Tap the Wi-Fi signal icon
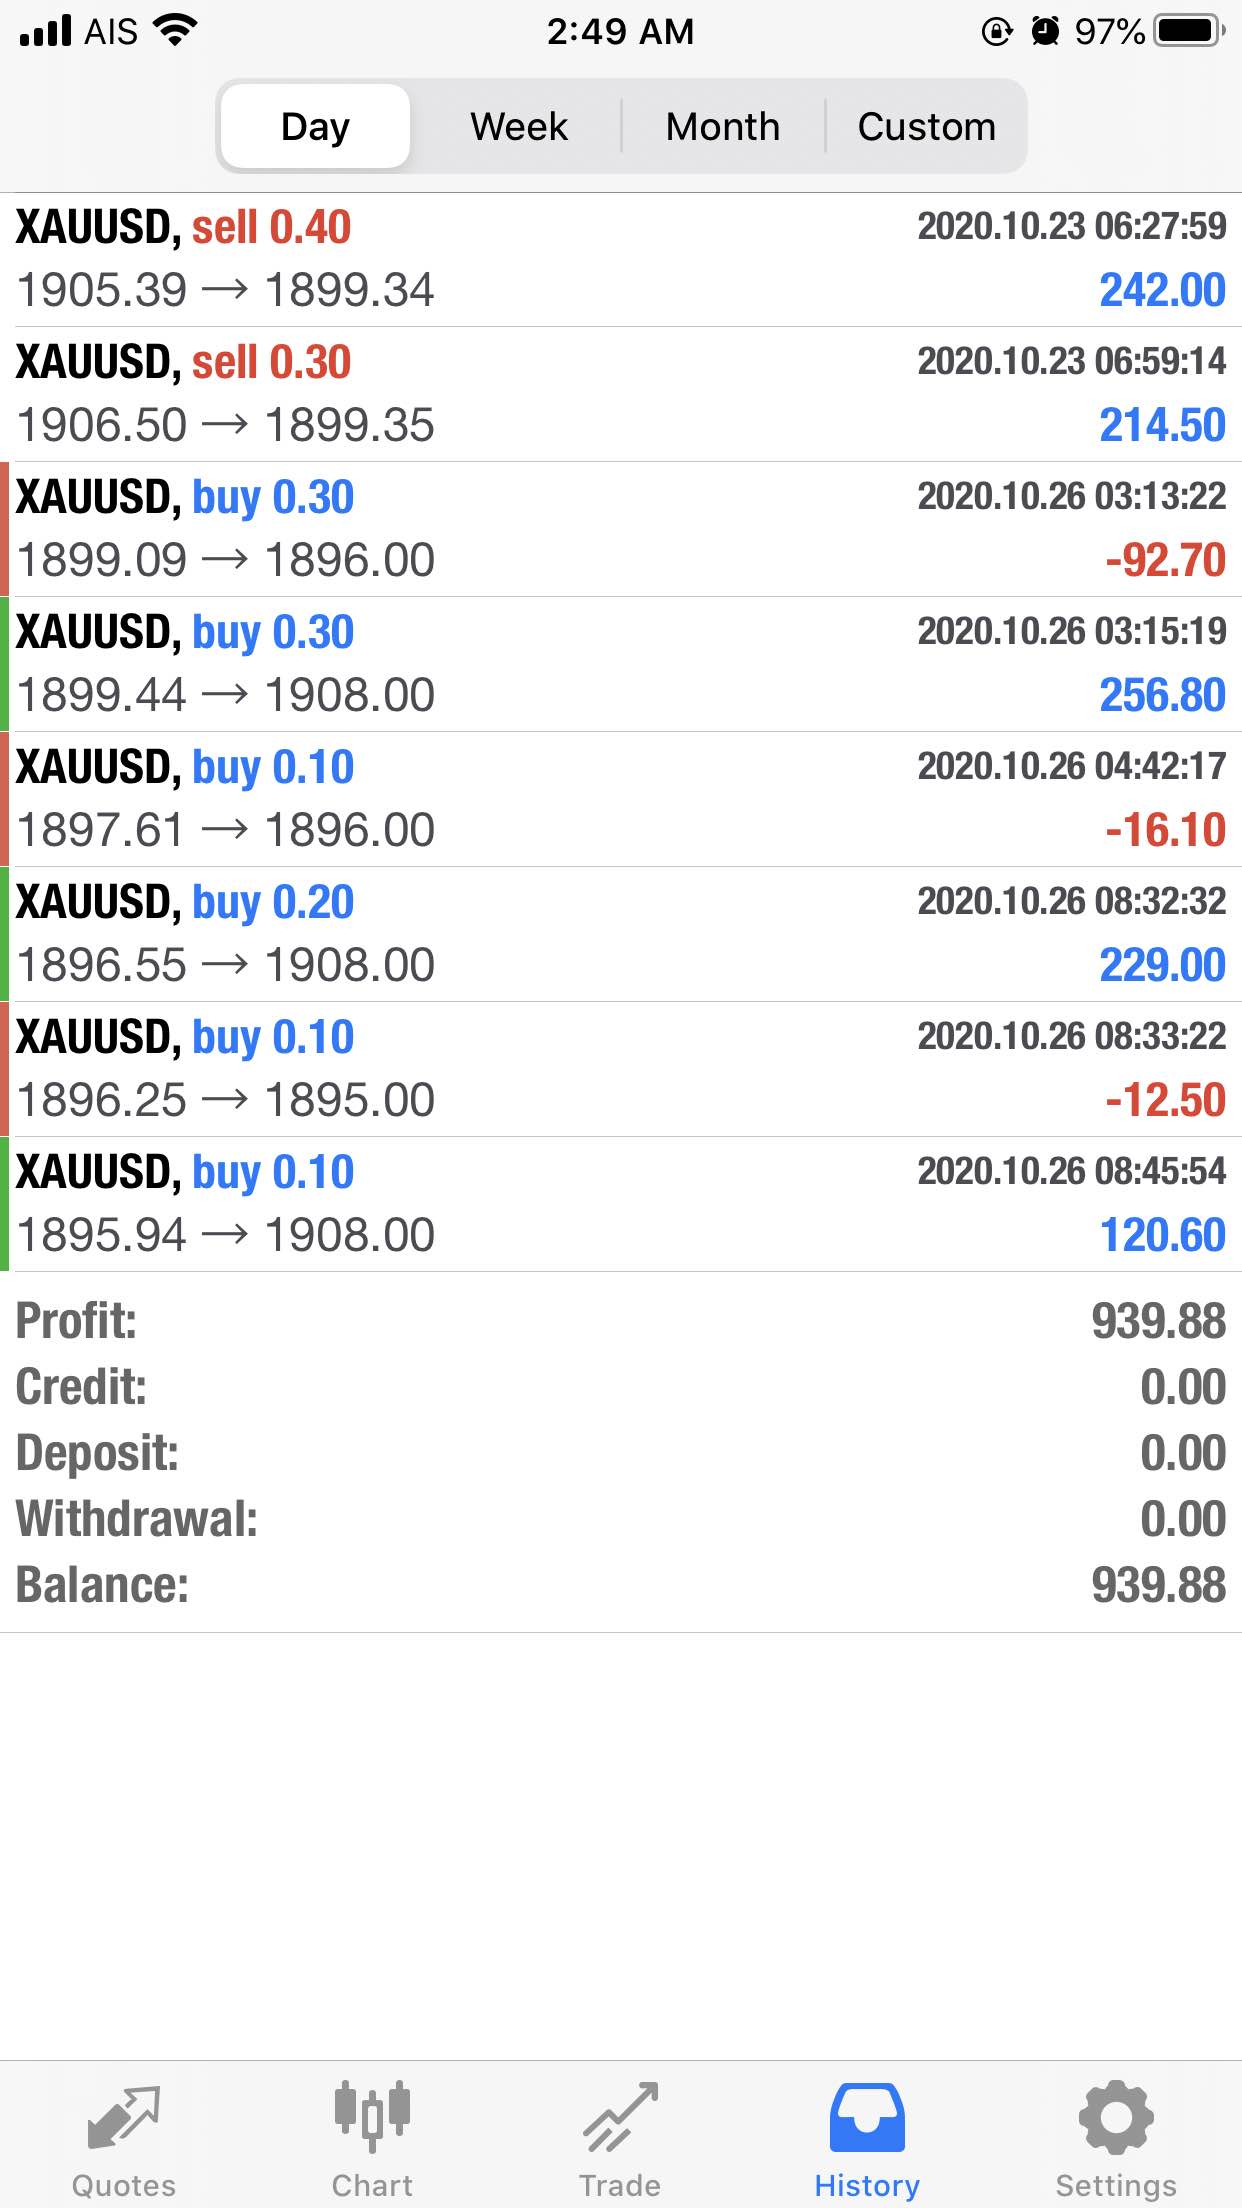 point(175,30)
